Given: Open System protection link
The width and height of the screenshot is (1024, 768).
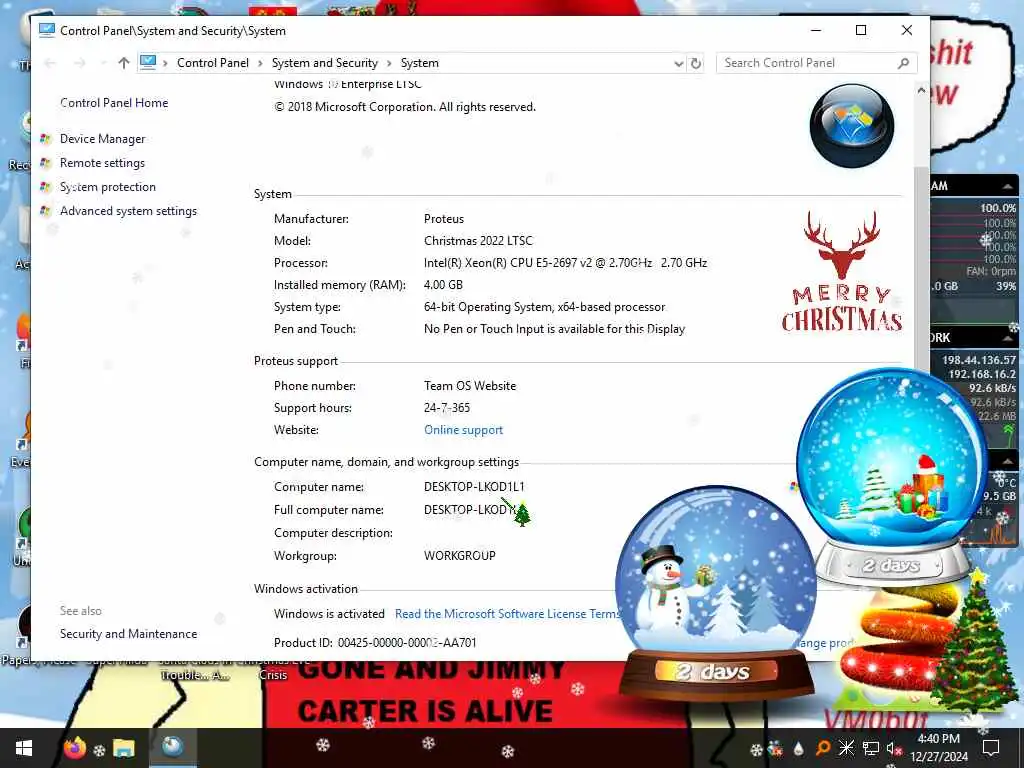Looking at the screenshot, I should coord(108,187).
